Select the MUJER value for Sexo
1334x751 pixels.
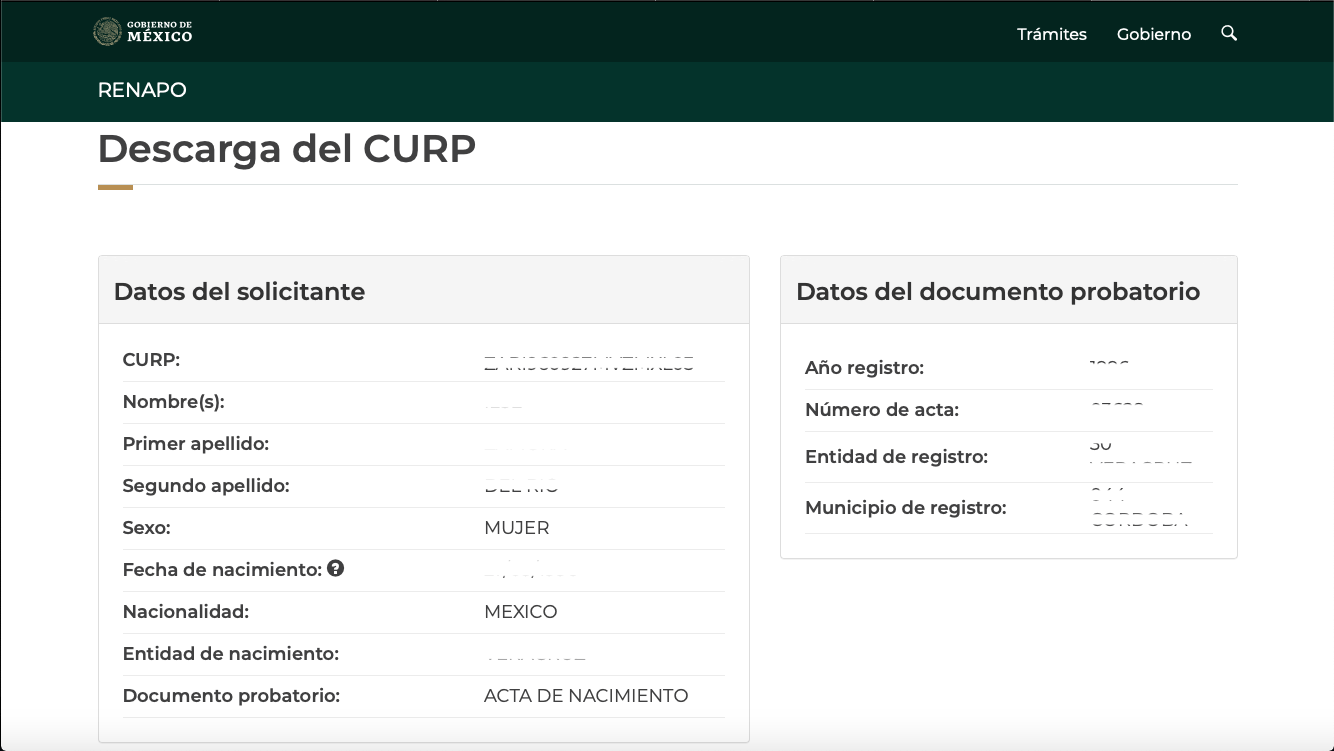coord(516,528)
